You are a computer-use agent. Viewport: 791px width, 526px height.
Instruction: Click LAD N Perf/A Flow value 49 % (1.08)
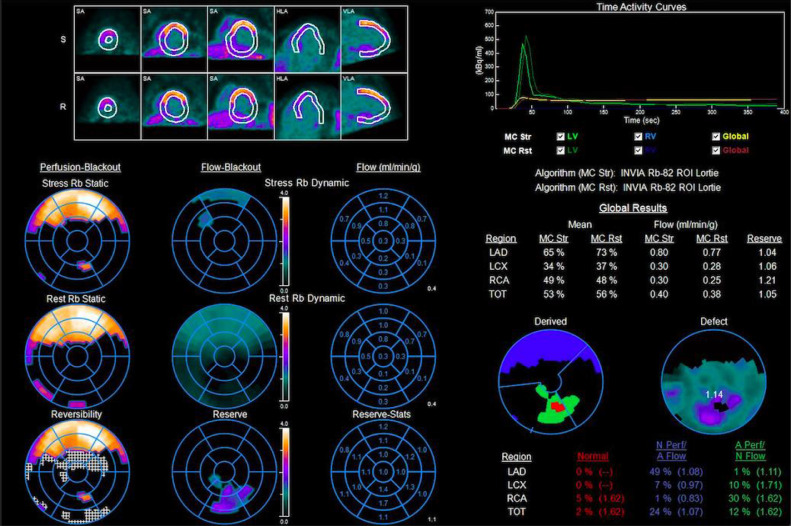click(674, 472)
